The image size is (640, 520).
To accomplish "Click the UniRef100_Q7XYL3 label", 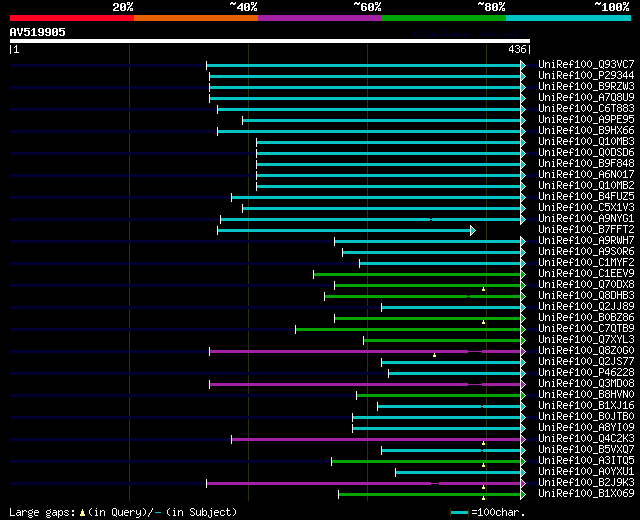I will click(x=586, y=340).
